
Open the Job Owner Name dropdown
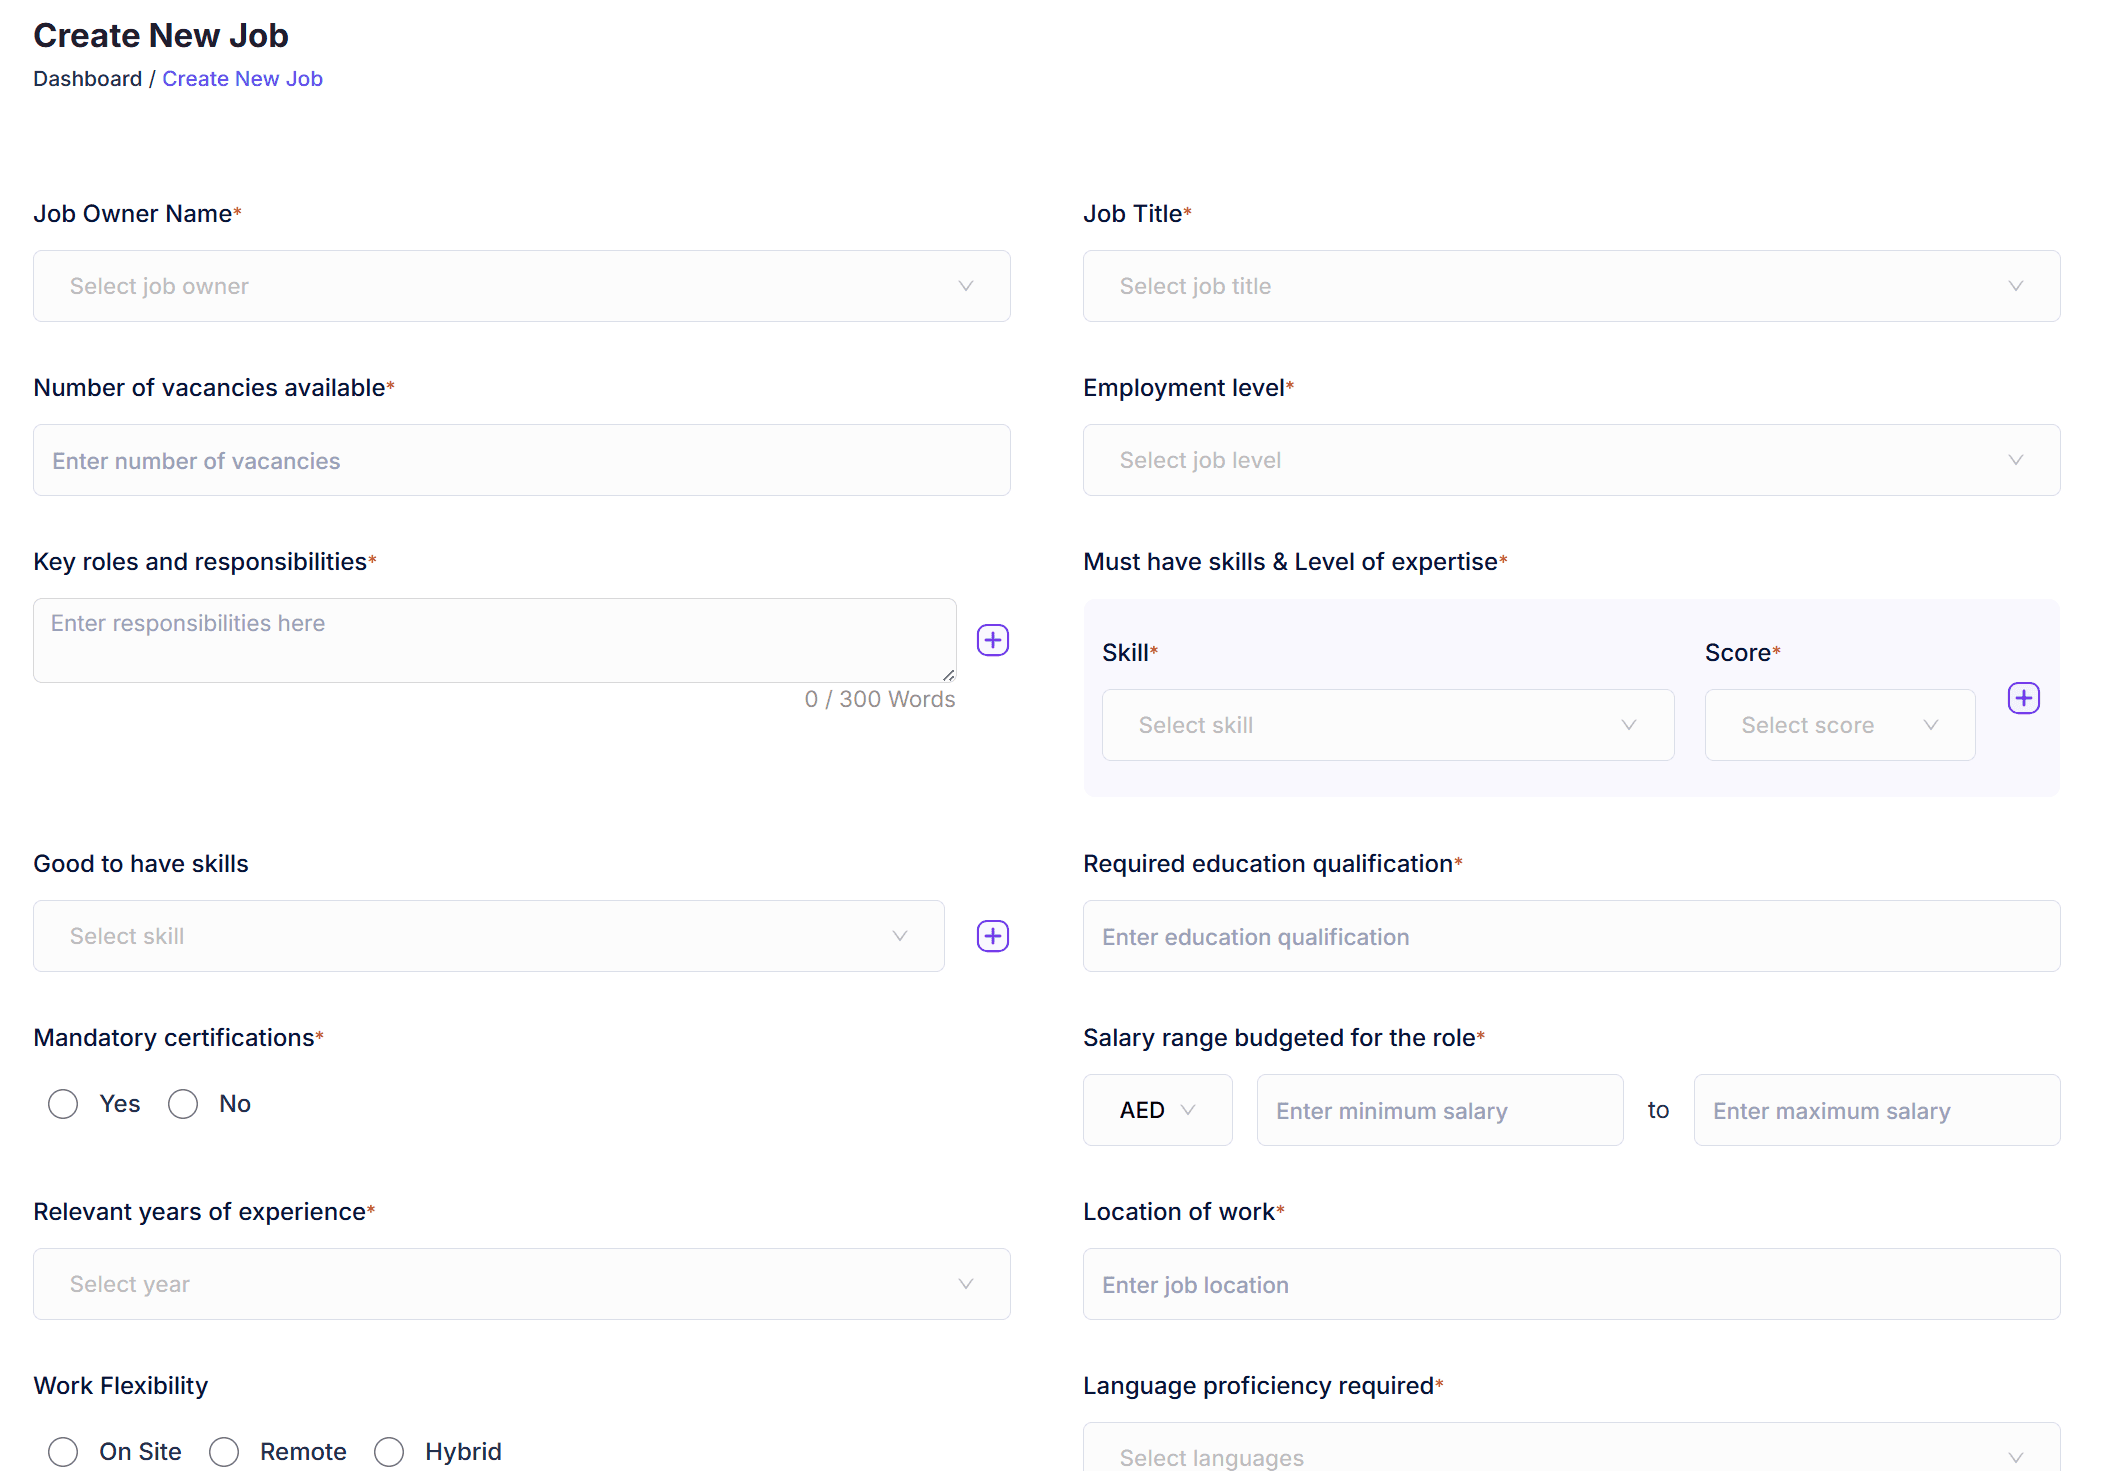click(521, 286)
